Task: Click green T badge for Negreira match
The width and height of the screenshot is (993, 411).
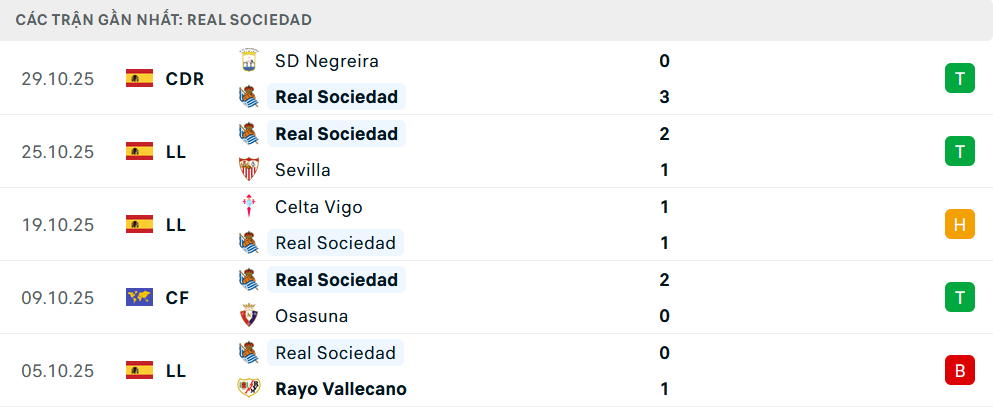Action: coord(959,78)
